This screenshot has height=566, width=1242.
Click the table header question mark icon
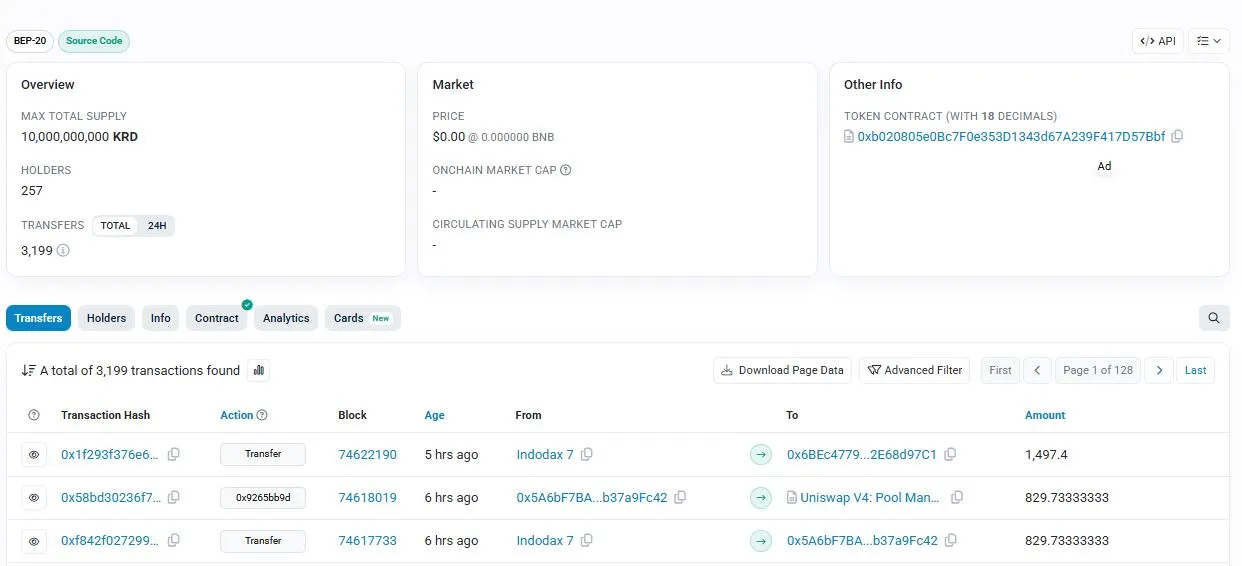tap(34, 415)
